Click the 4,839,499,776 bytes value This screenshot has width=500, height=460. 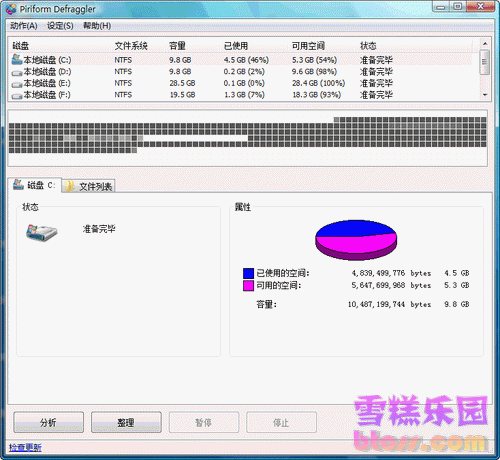pos(391,273)
